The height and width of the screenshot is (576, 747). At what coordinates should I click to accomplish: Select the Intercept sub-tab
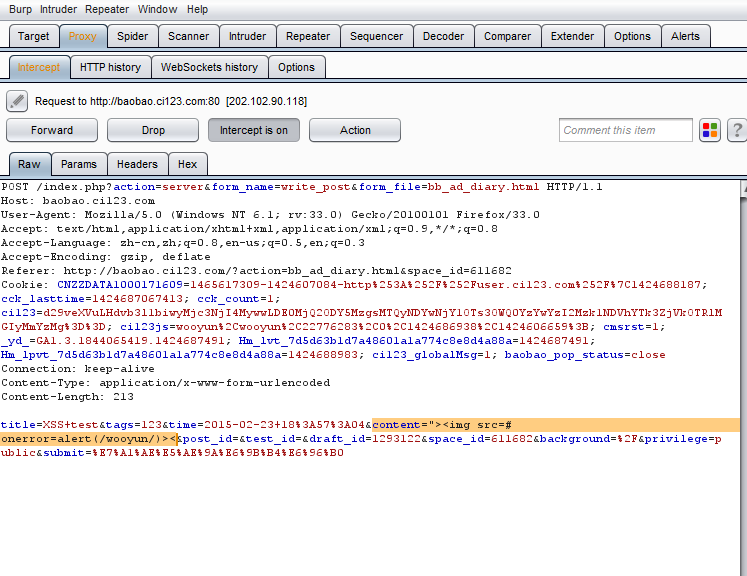click(39, 67)
